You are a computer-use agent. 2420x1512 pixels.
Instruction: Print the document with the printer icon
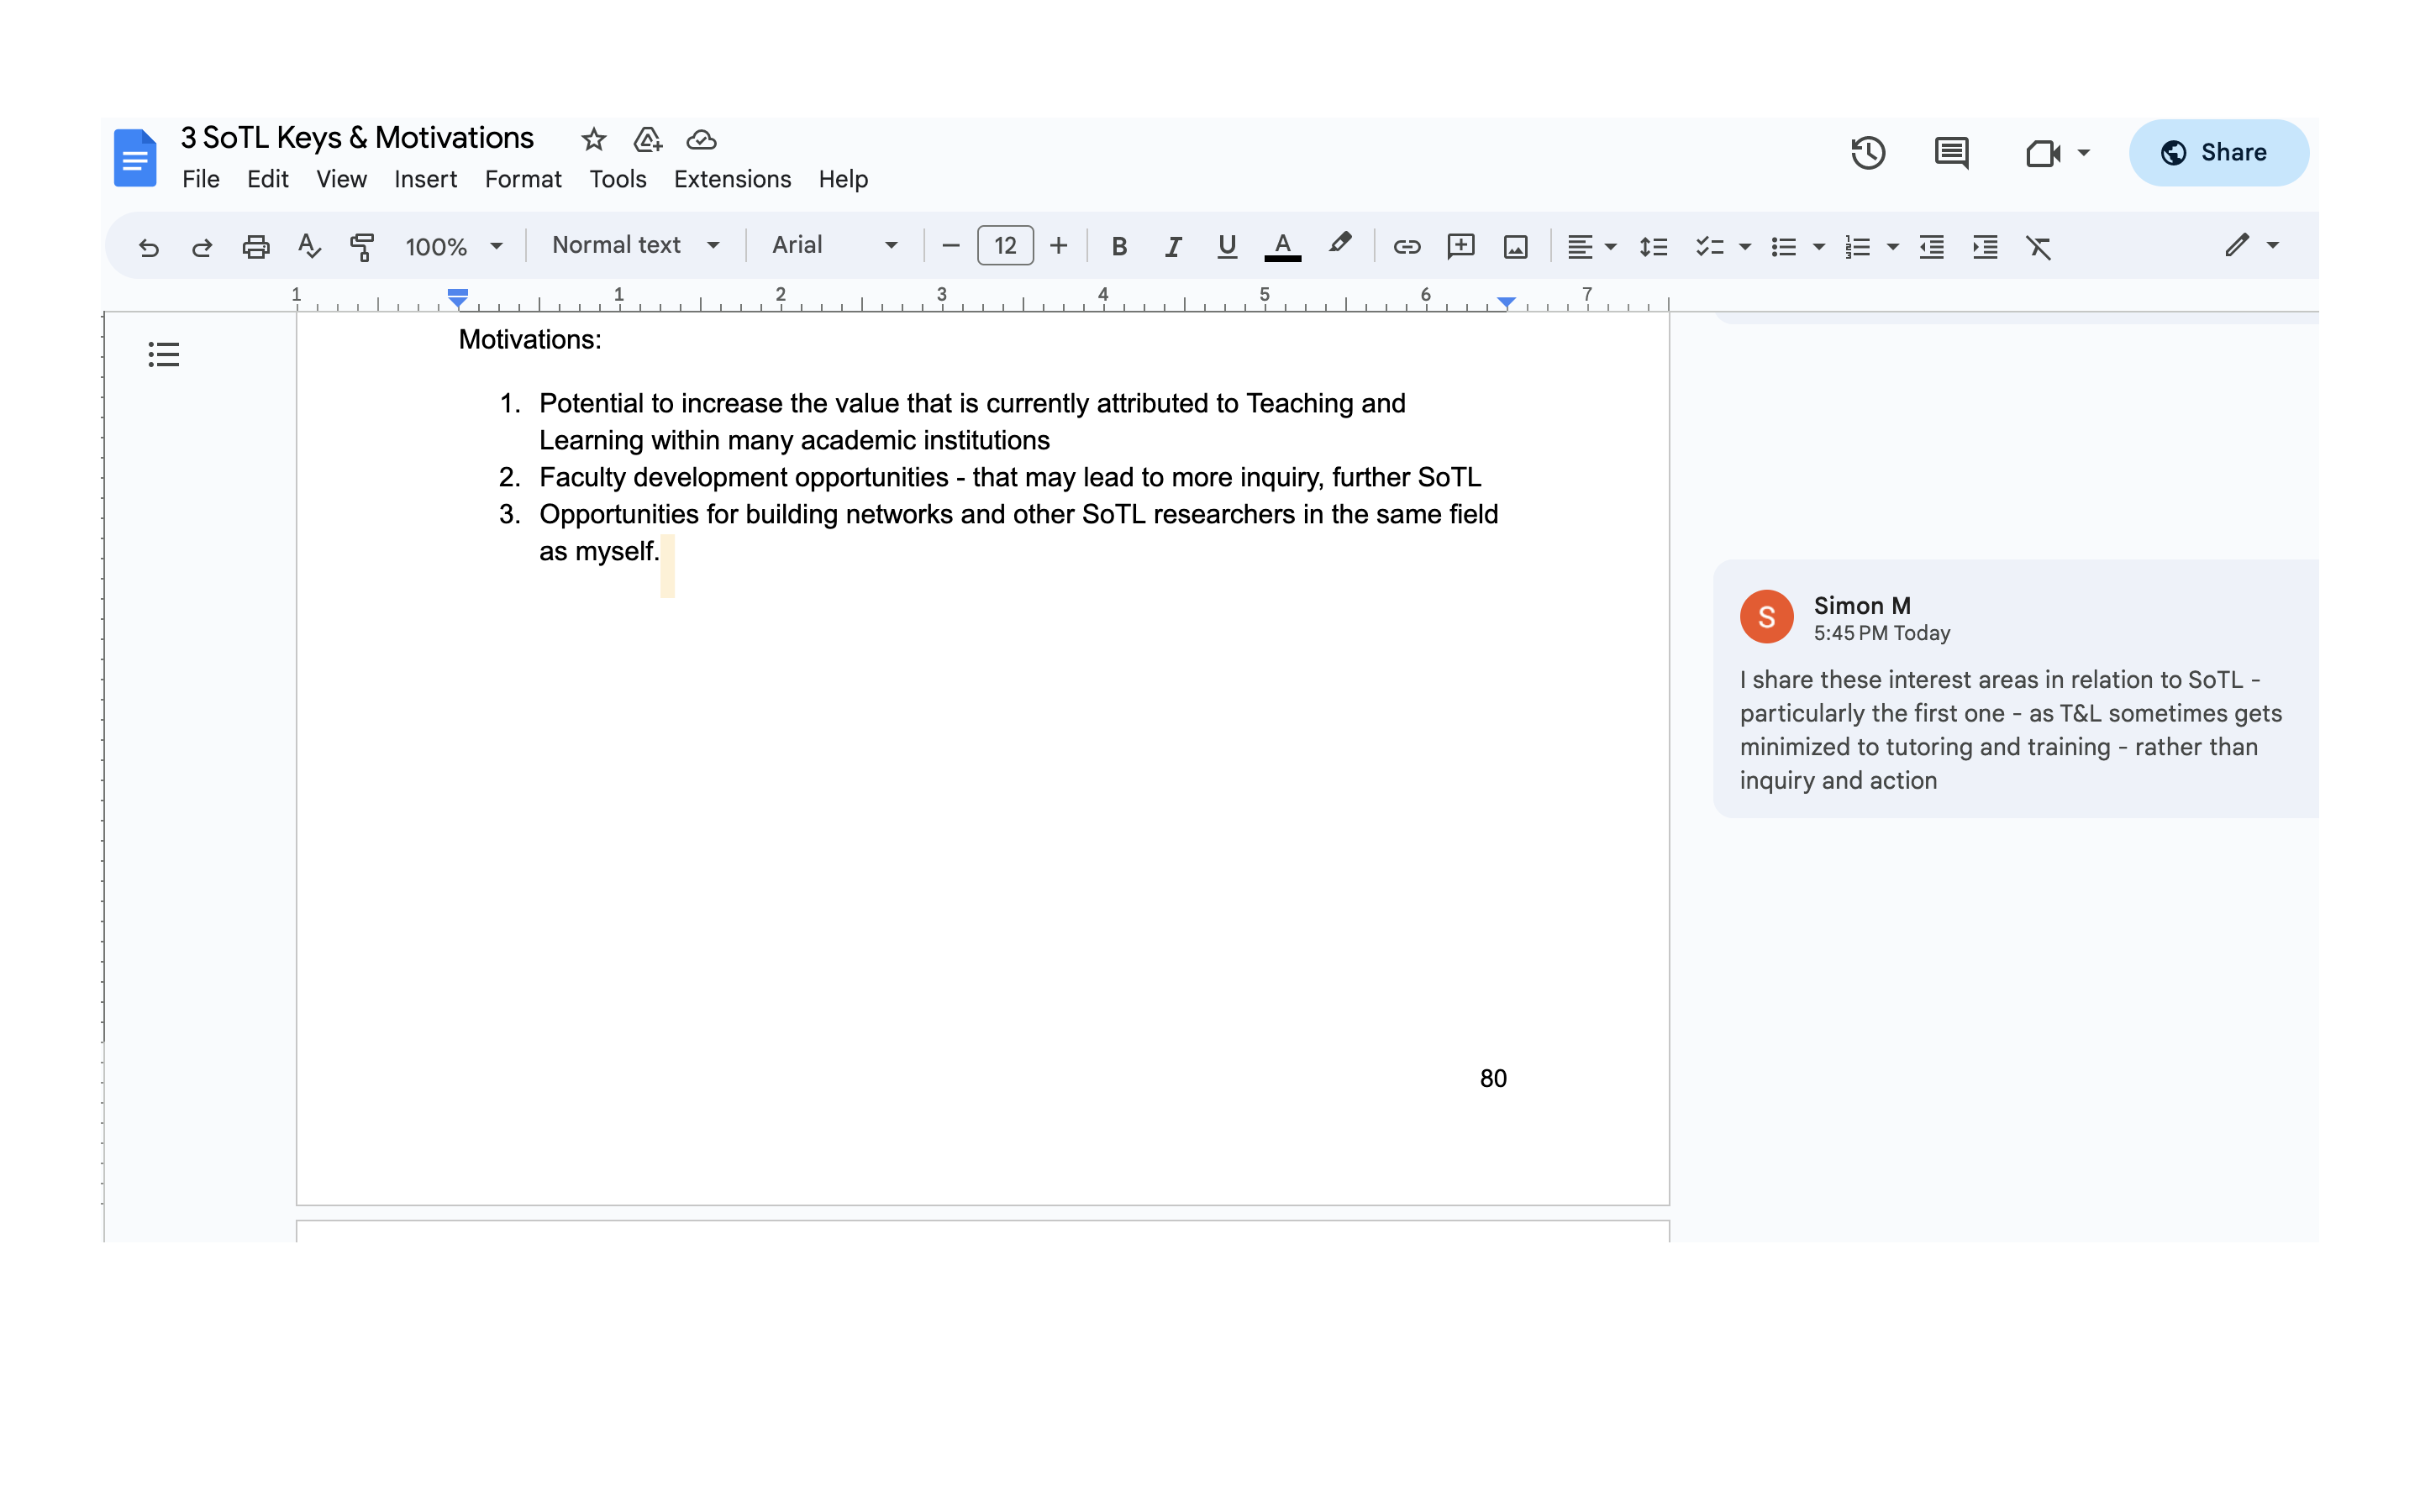(x=256, y=247)
